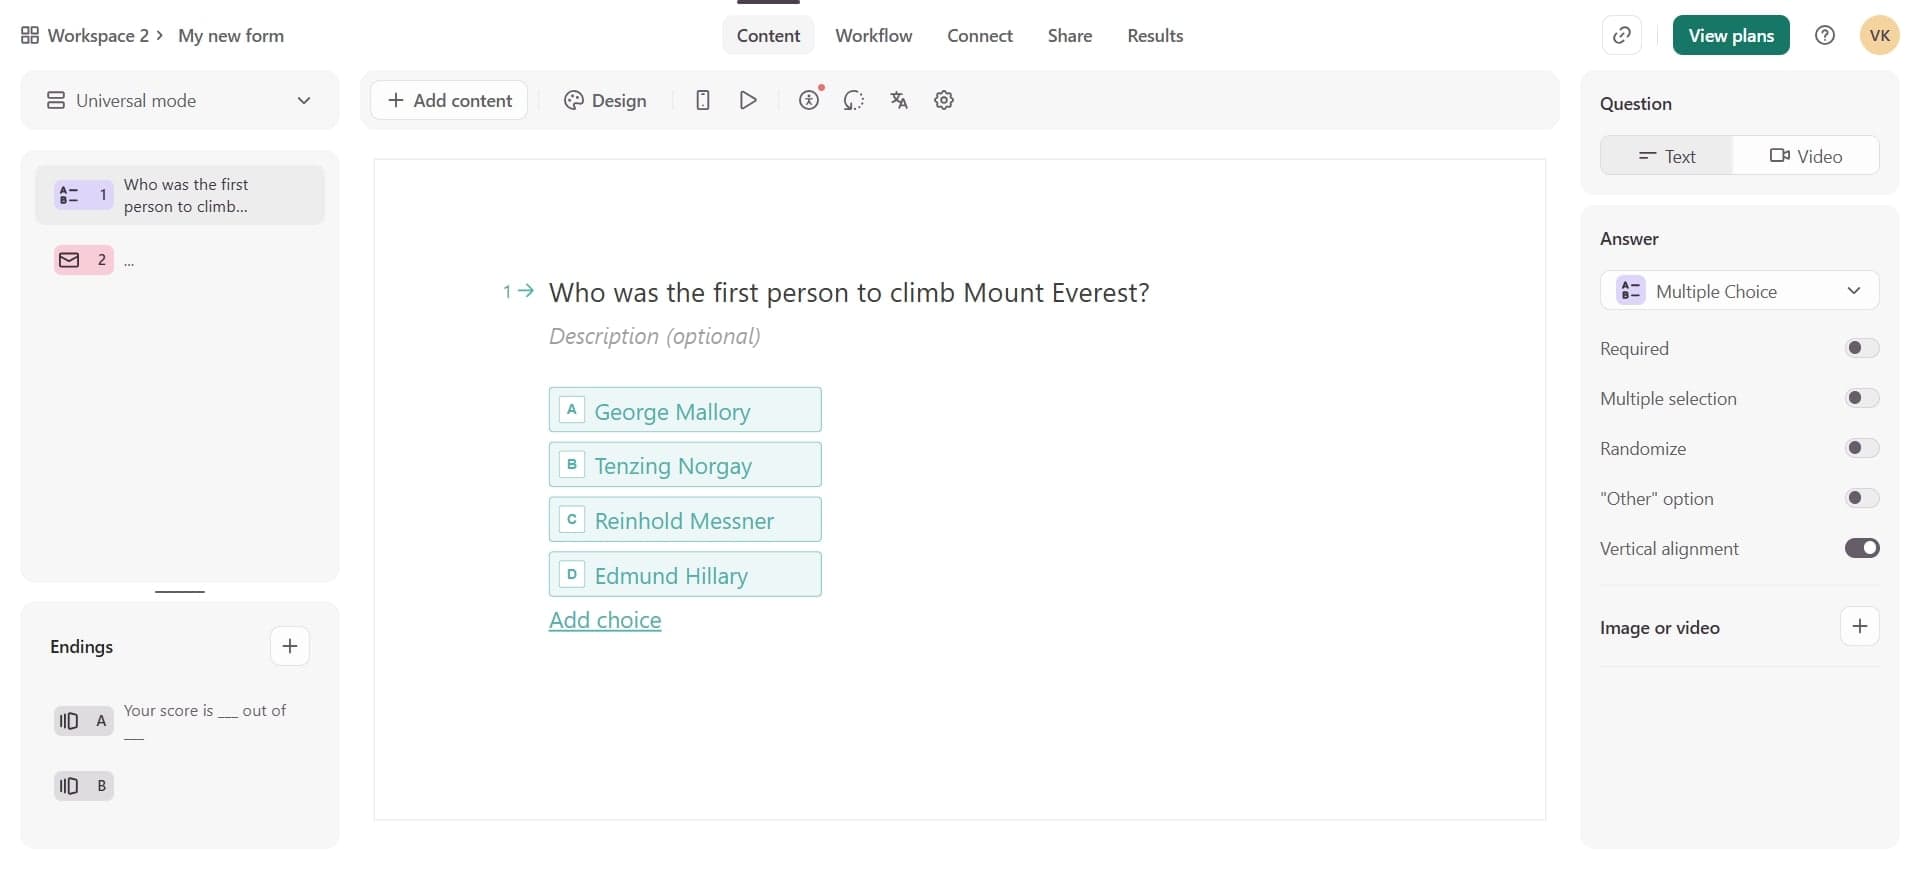
Task: Click the Add choice link
Action: tap(605, 620)
